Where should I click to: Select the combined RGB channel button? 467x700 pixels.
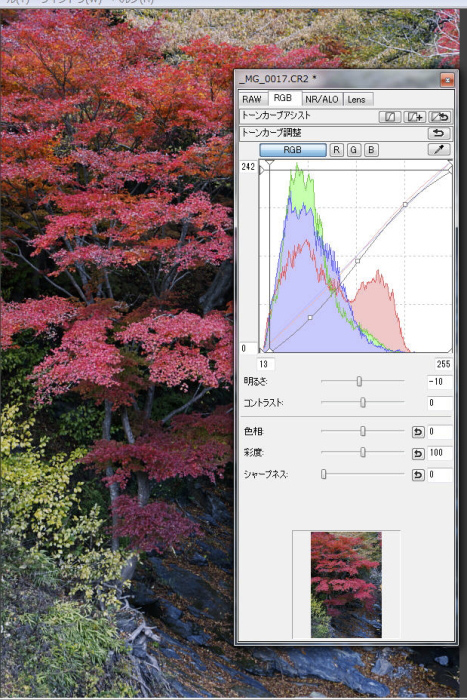293,150
